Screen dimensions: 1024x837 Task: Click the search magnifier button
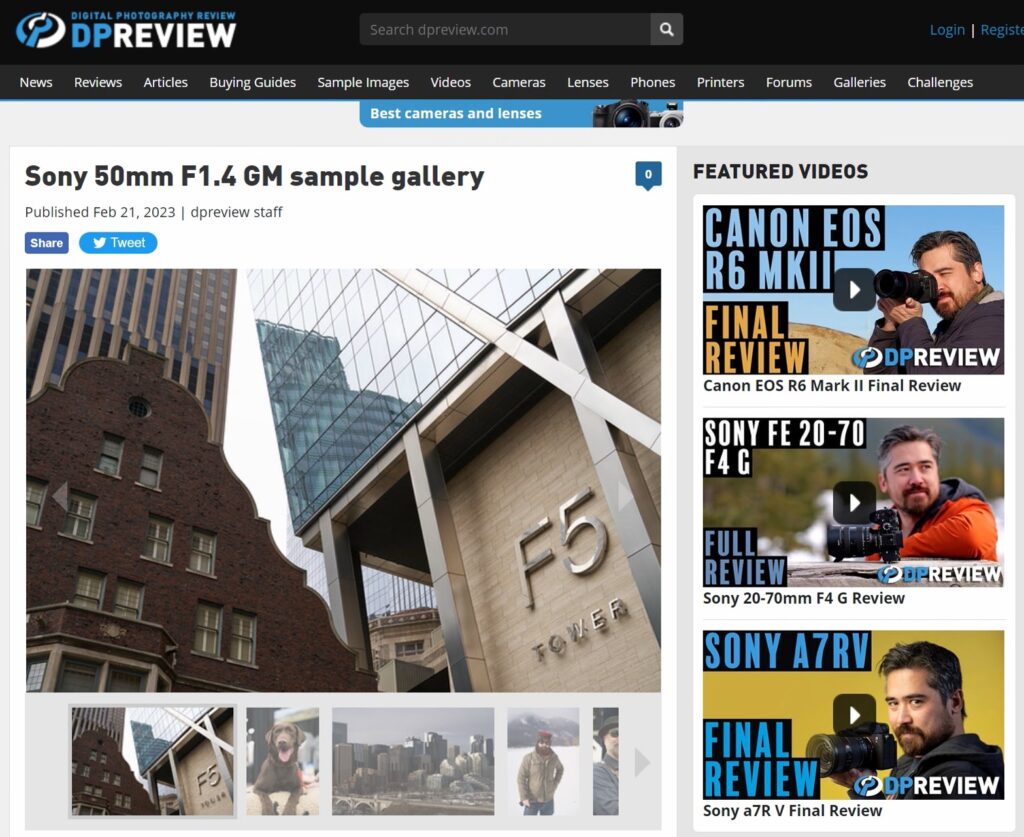666,29
